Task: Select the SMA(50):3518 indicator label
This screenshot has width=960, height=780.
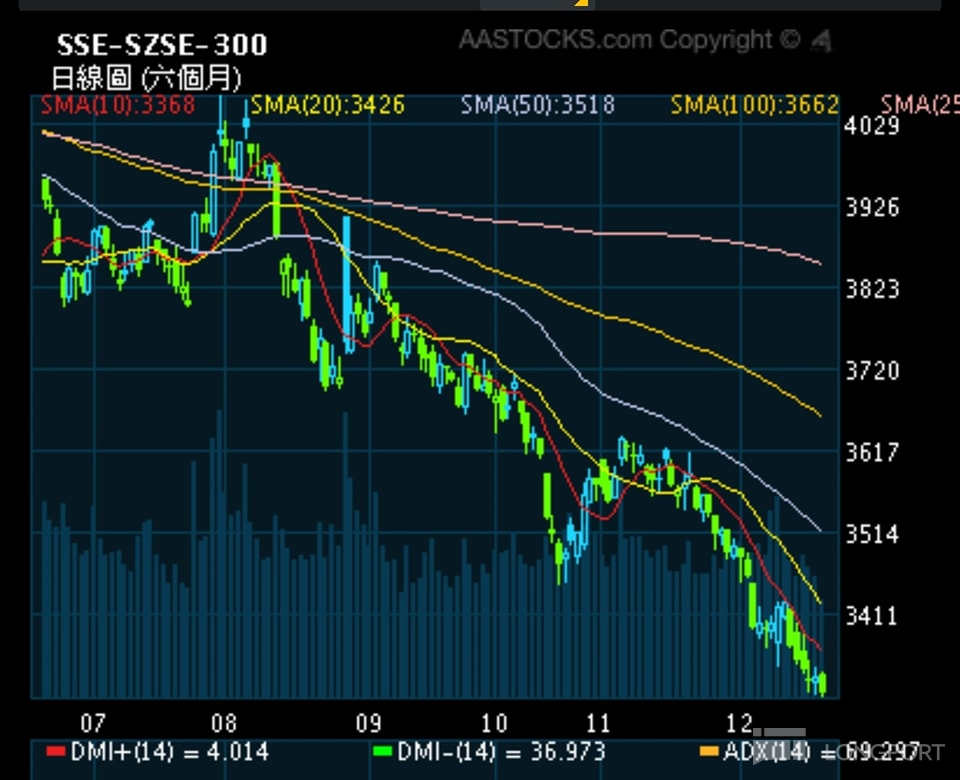Action: tap(538, 105)
